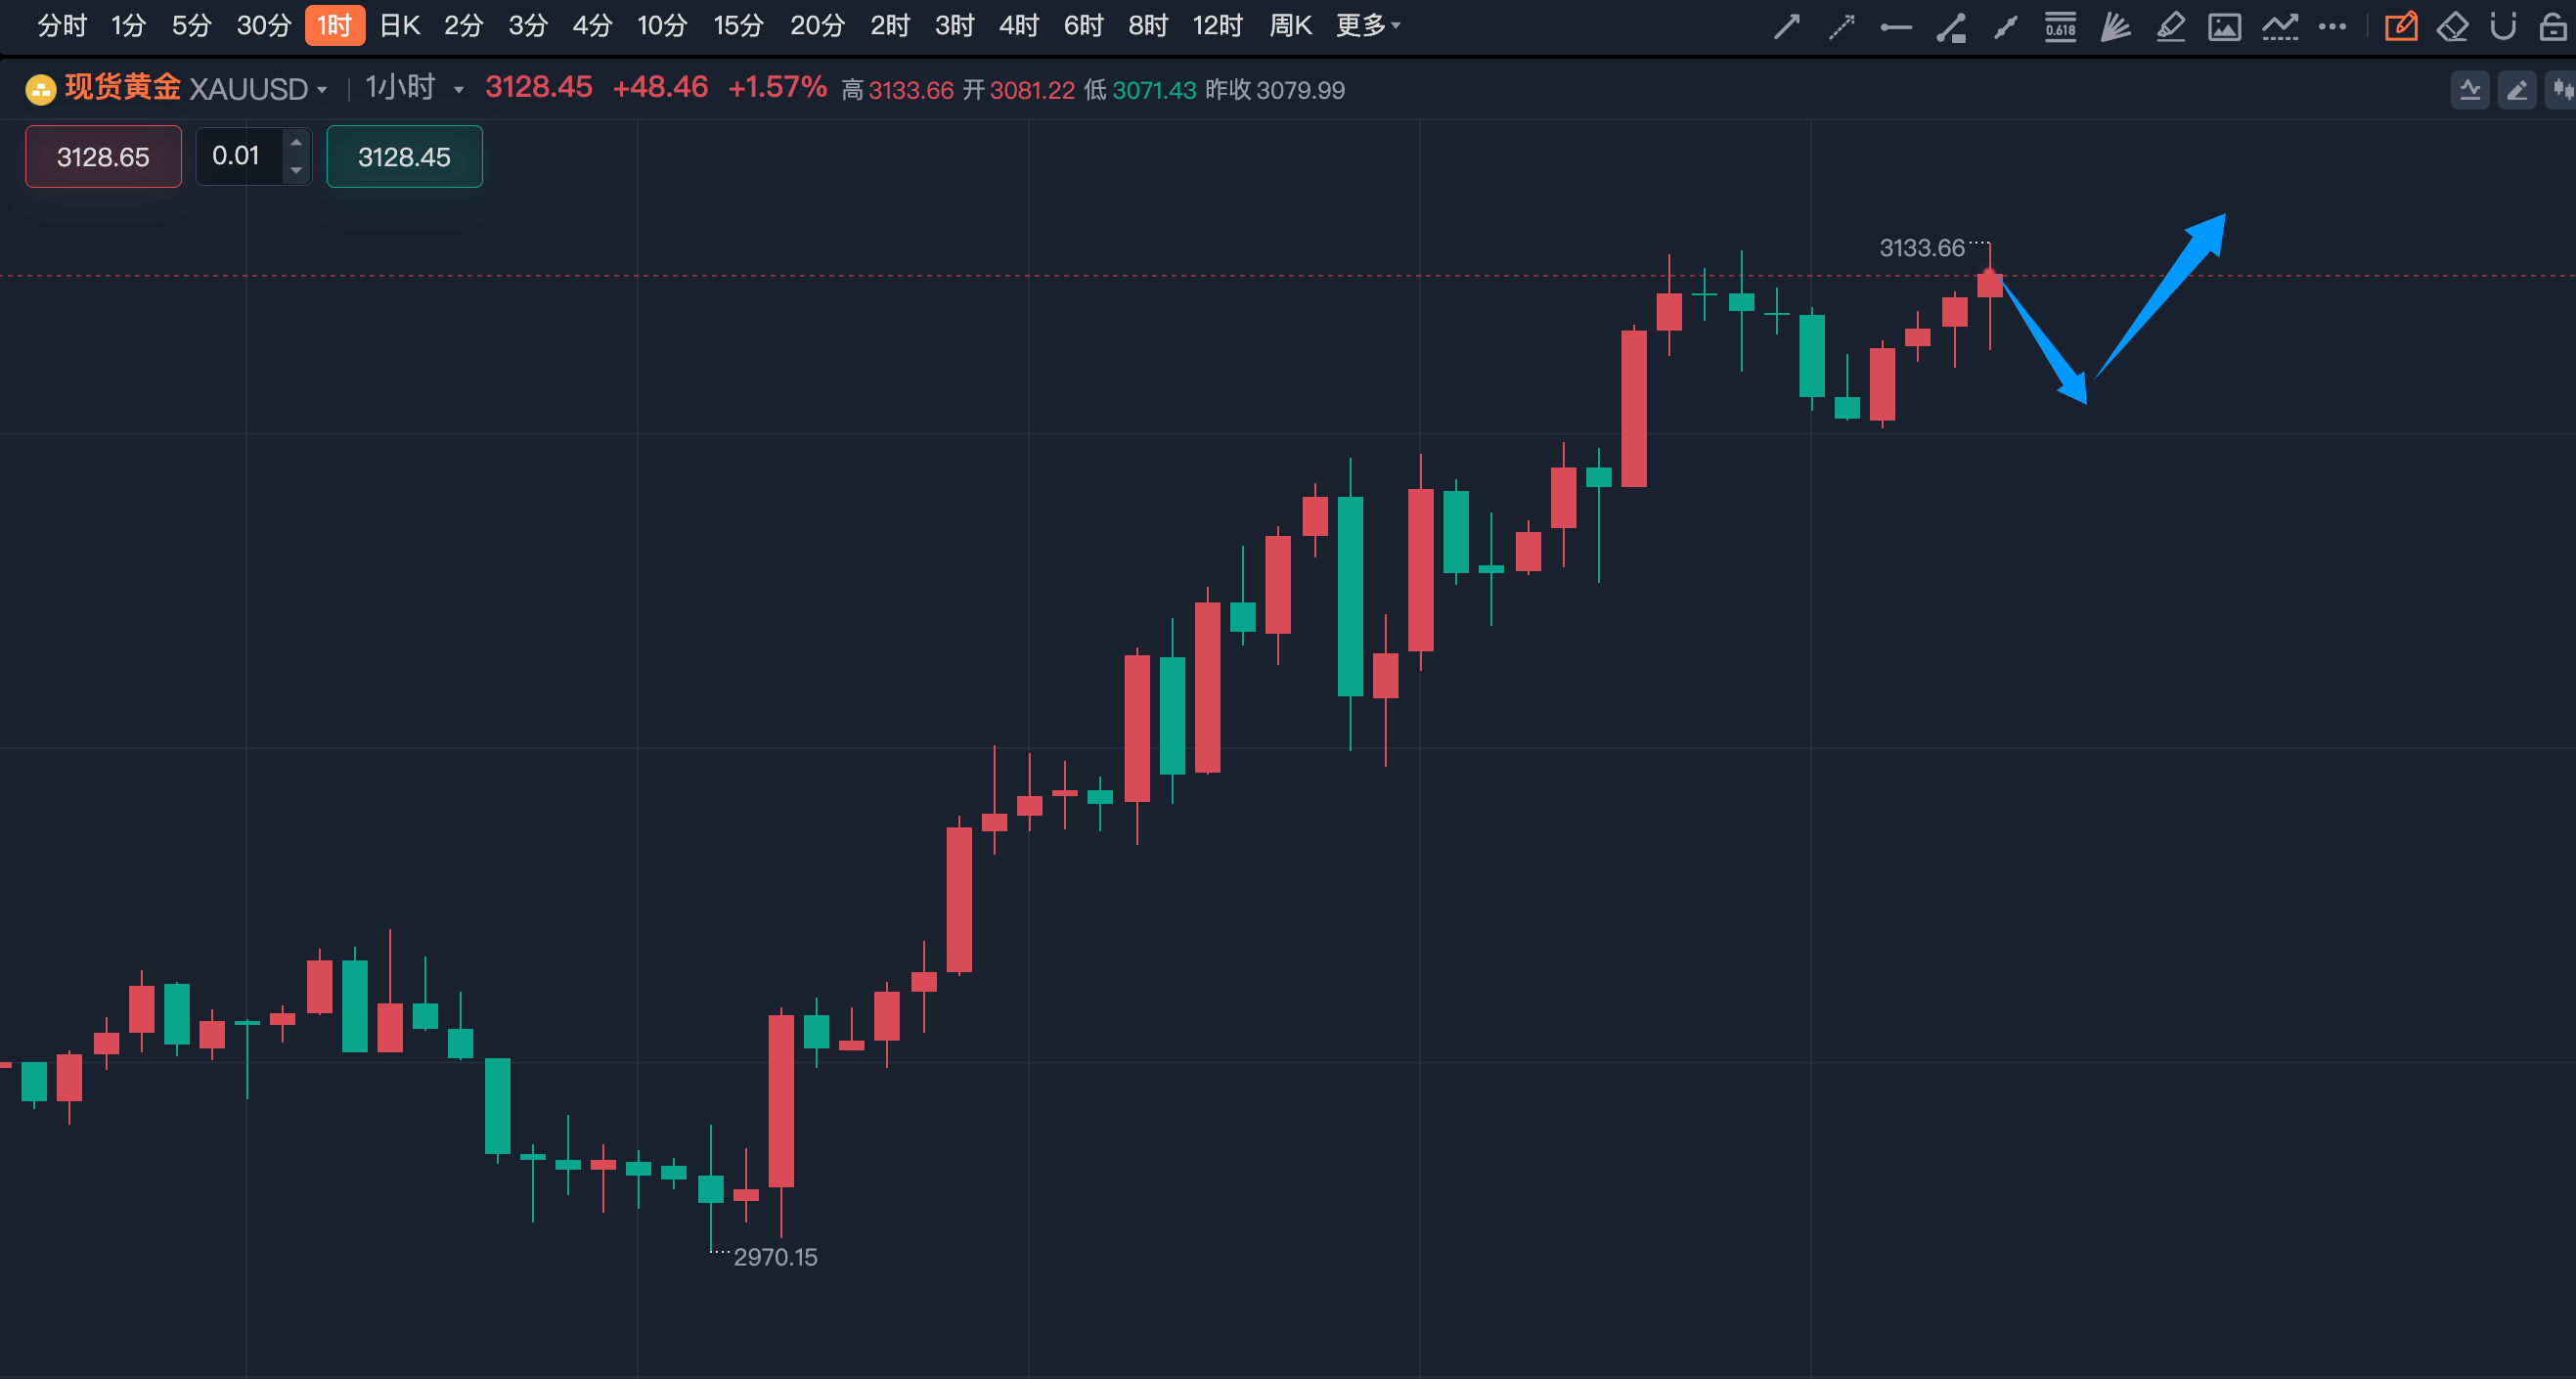Click the green buy price 3128.45 button
This screenshot has width=2576, height=1379.
click(x=404, y=157)
